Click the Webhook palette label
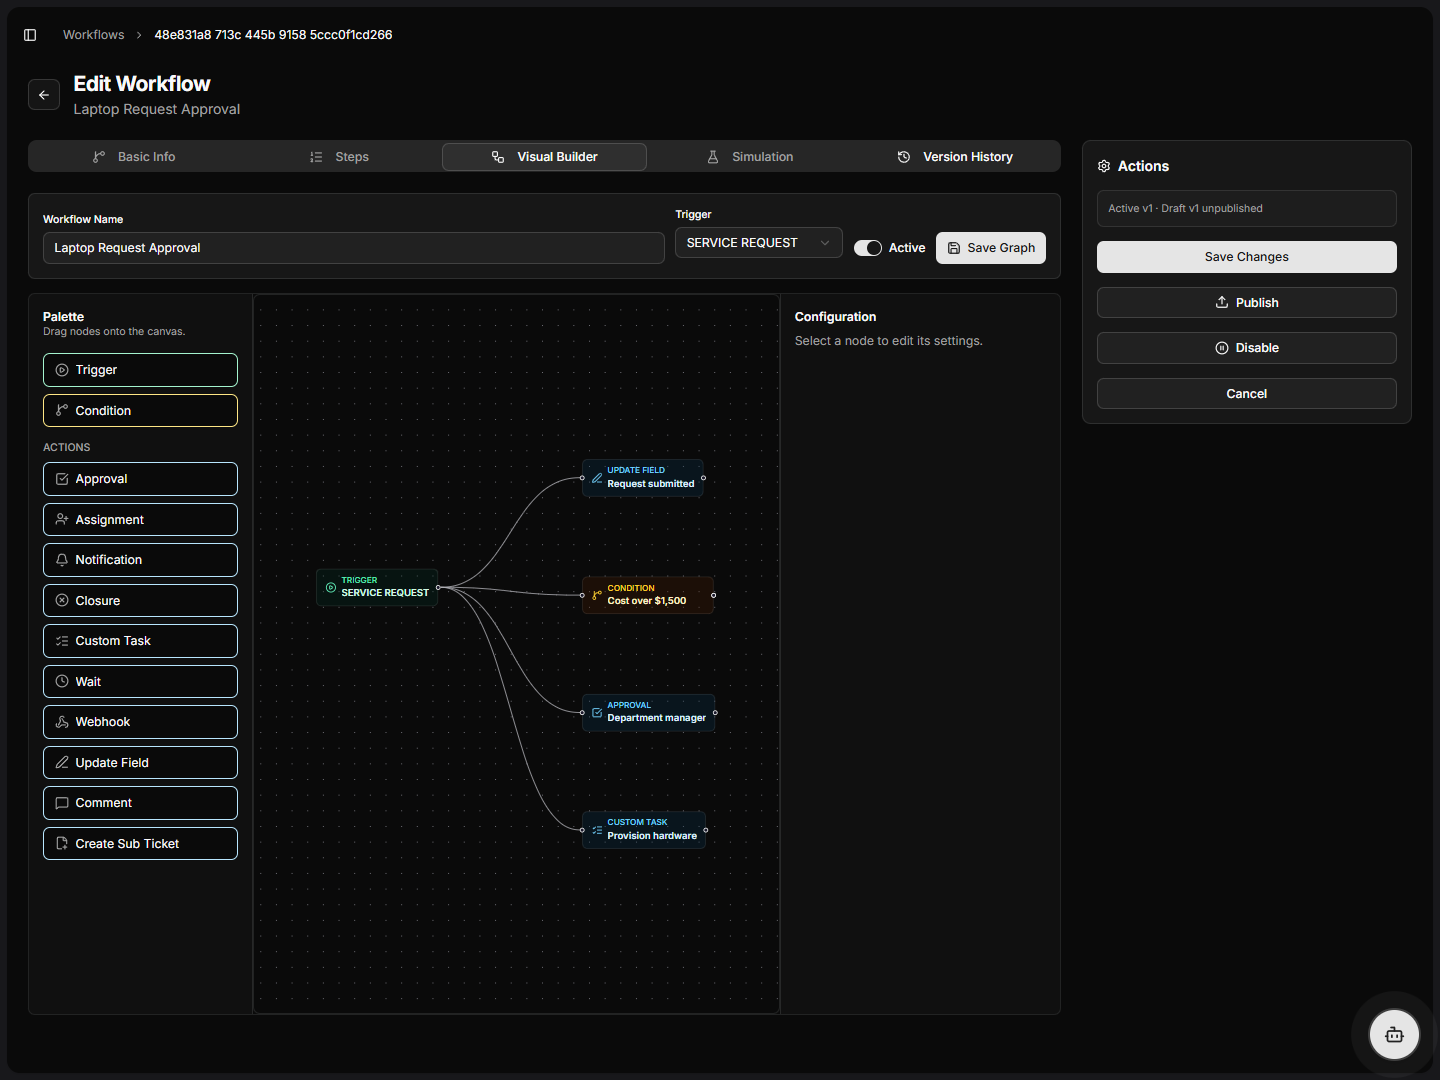Screen dimensions: 1440x1080 (103, 722)
